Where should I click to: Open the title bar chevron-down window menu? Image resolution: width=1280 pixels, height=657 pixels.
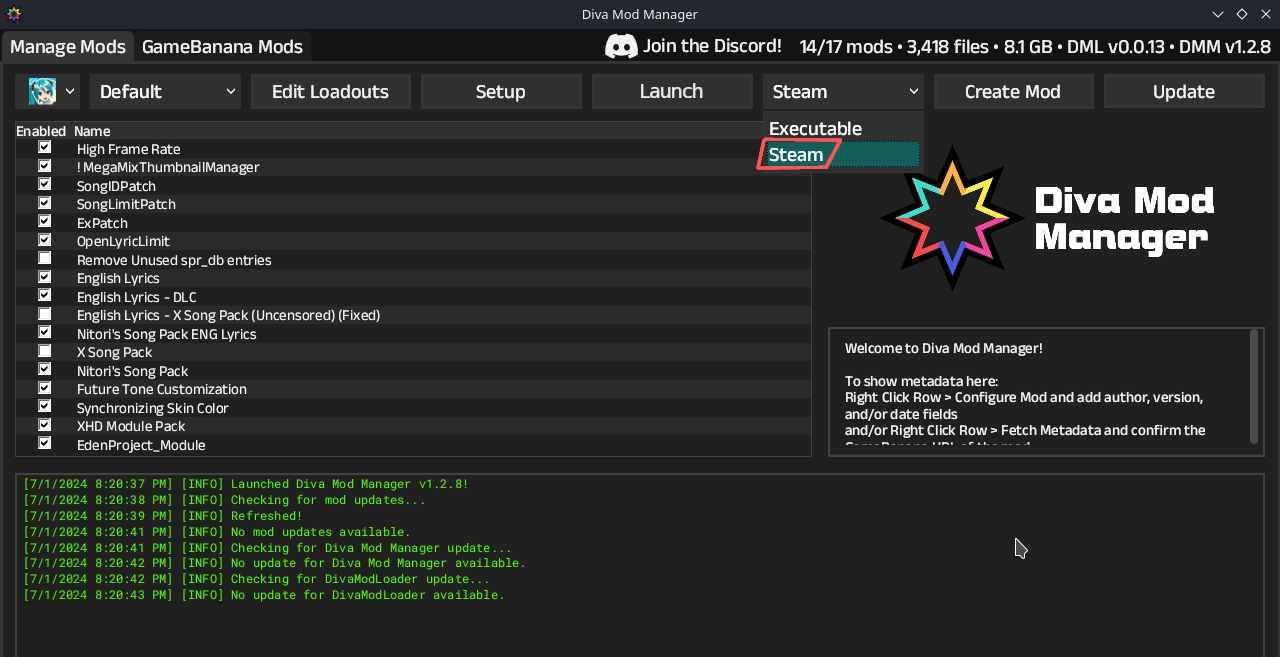coord(1218,14)
